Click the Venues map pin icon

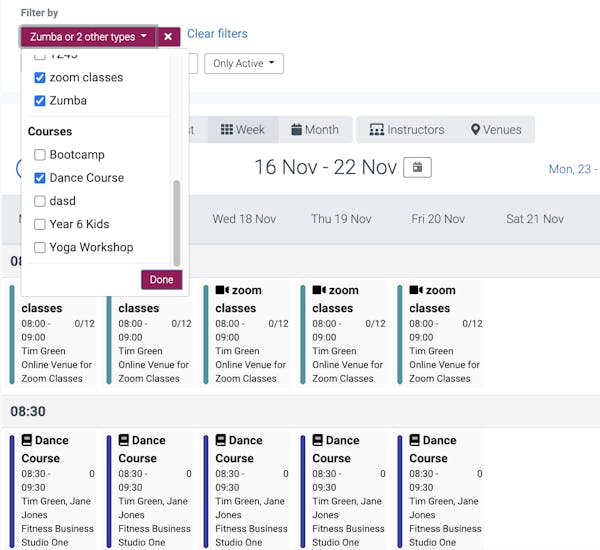pyautogui.click(x=476, y=130)
